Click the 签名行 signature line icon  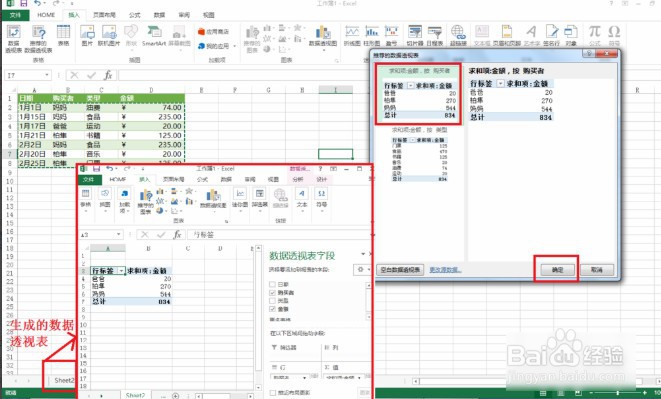click(551, 35)
